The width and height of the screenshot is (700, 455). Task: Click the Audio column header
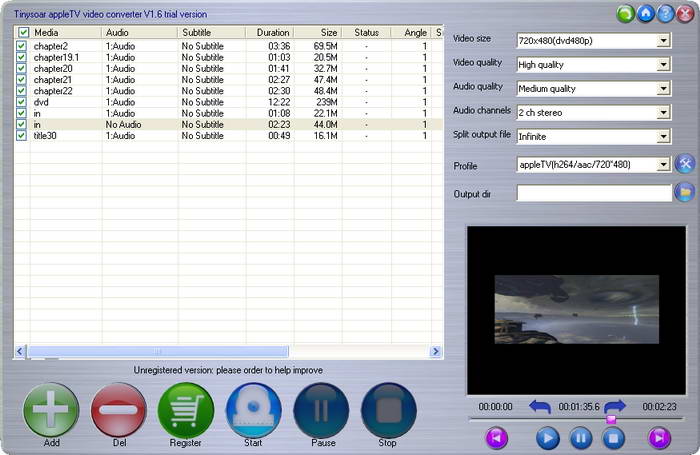(140, 32)
